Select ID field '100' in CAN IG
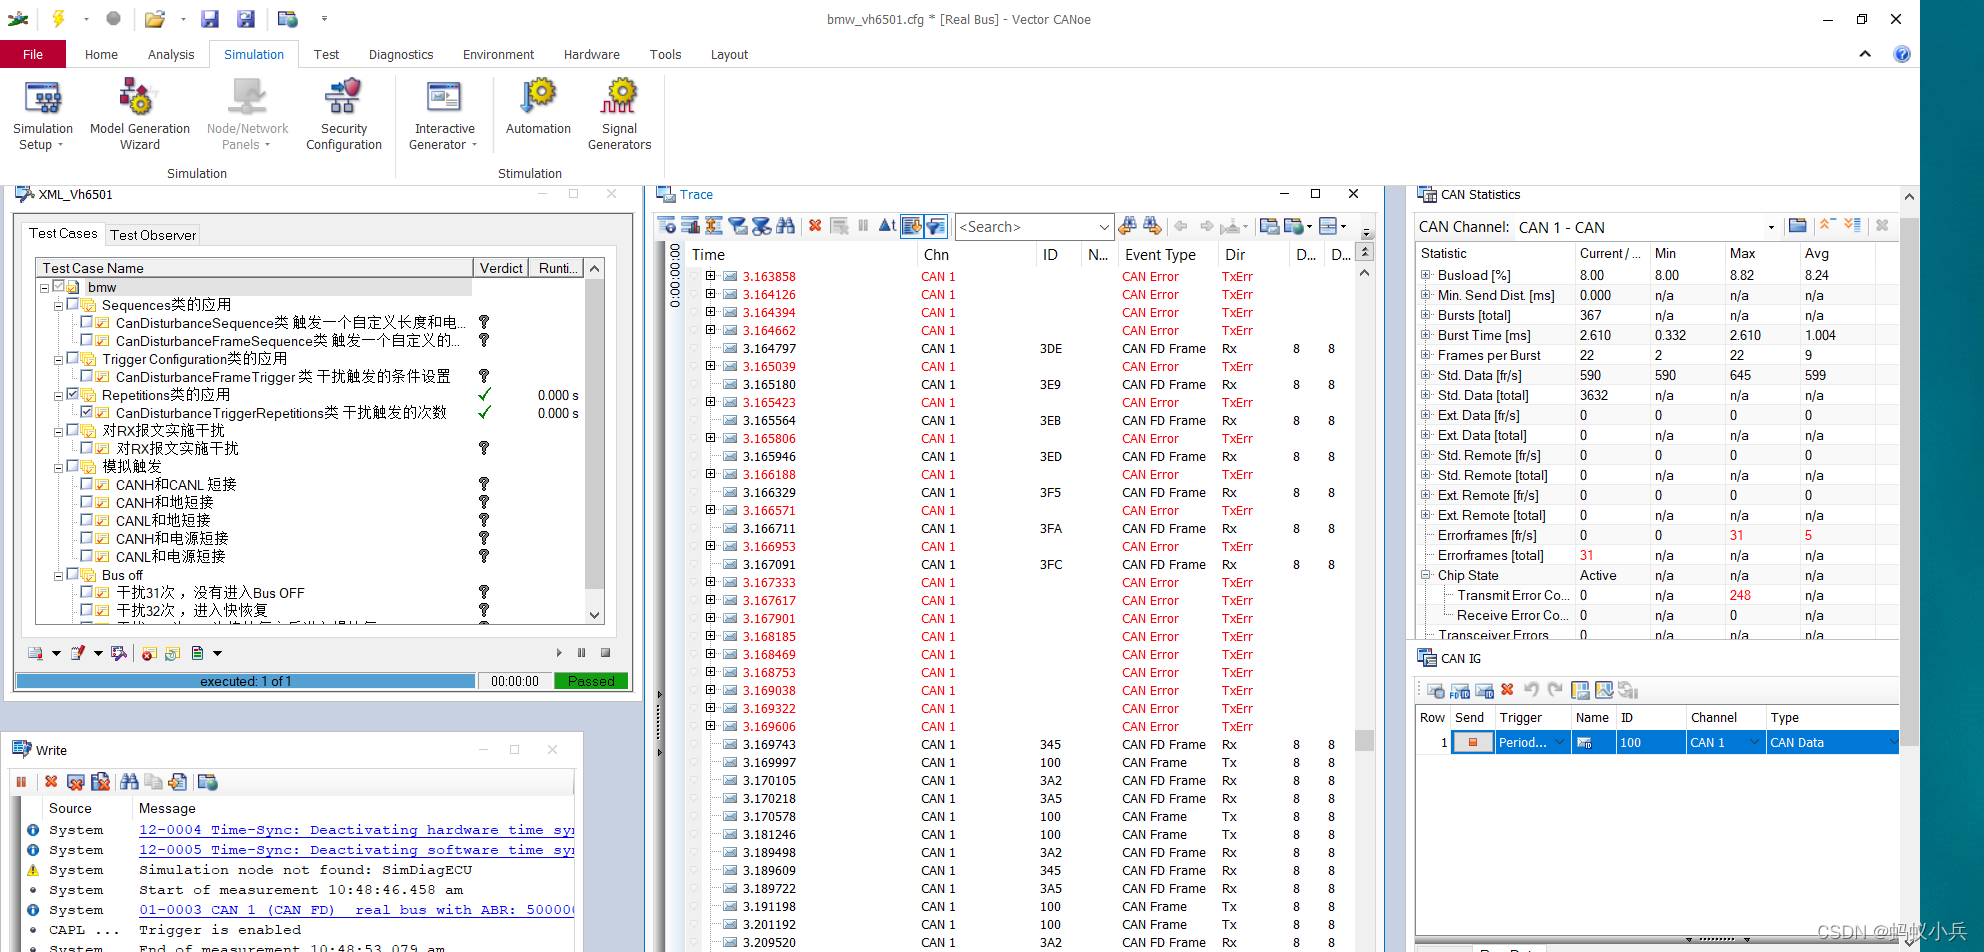1984x952 pixels. coord(1650,742)
